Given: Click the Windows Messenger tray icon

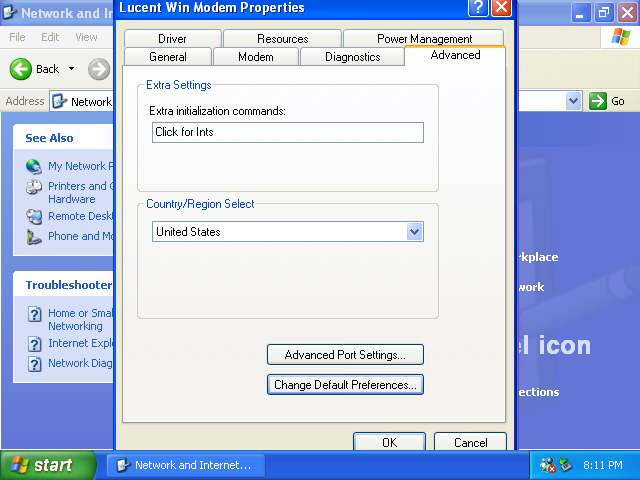Looking at the screenshot, I should (x=548, y=465).
